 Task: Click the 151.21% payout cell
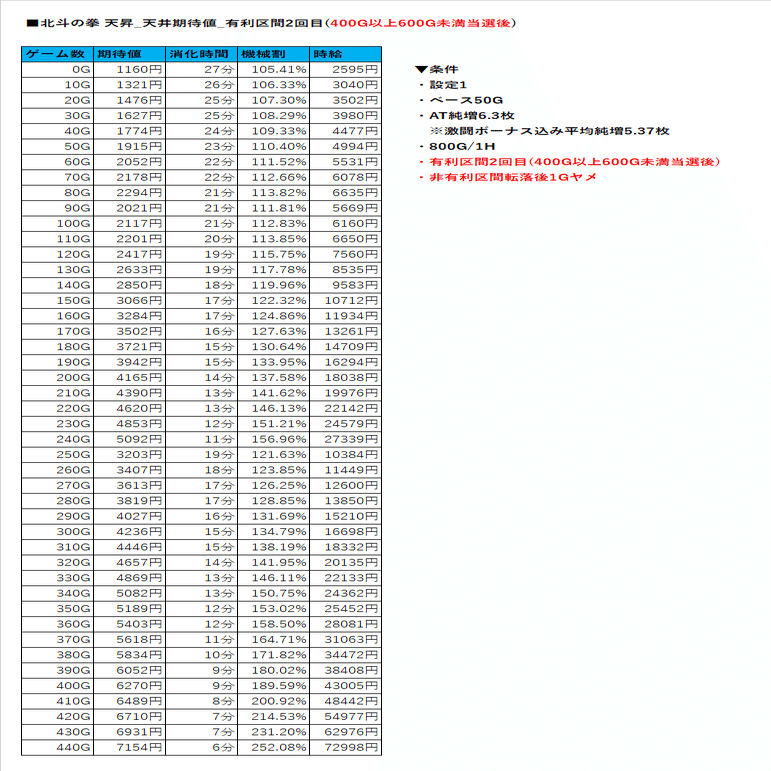click(x=273, y=424)
